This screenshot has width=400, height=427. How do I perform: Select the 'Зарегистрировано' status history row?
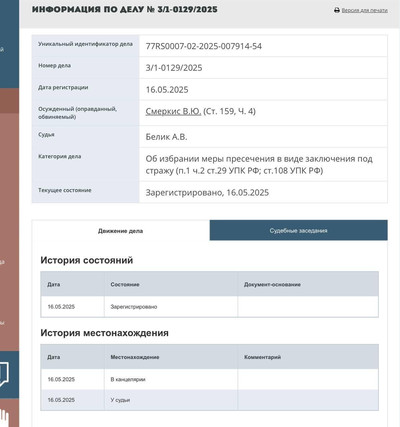tap(210, 307)
